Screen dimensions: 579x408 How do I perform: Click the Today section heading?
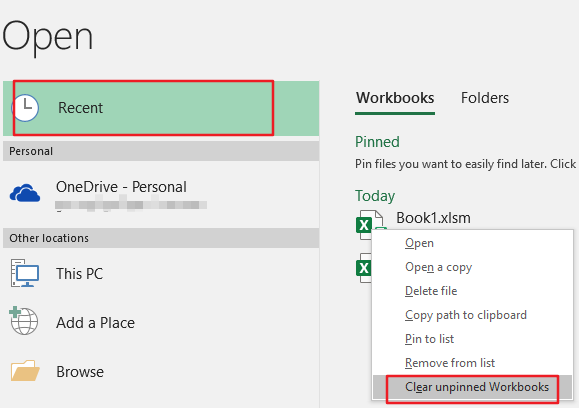[375, 196]
